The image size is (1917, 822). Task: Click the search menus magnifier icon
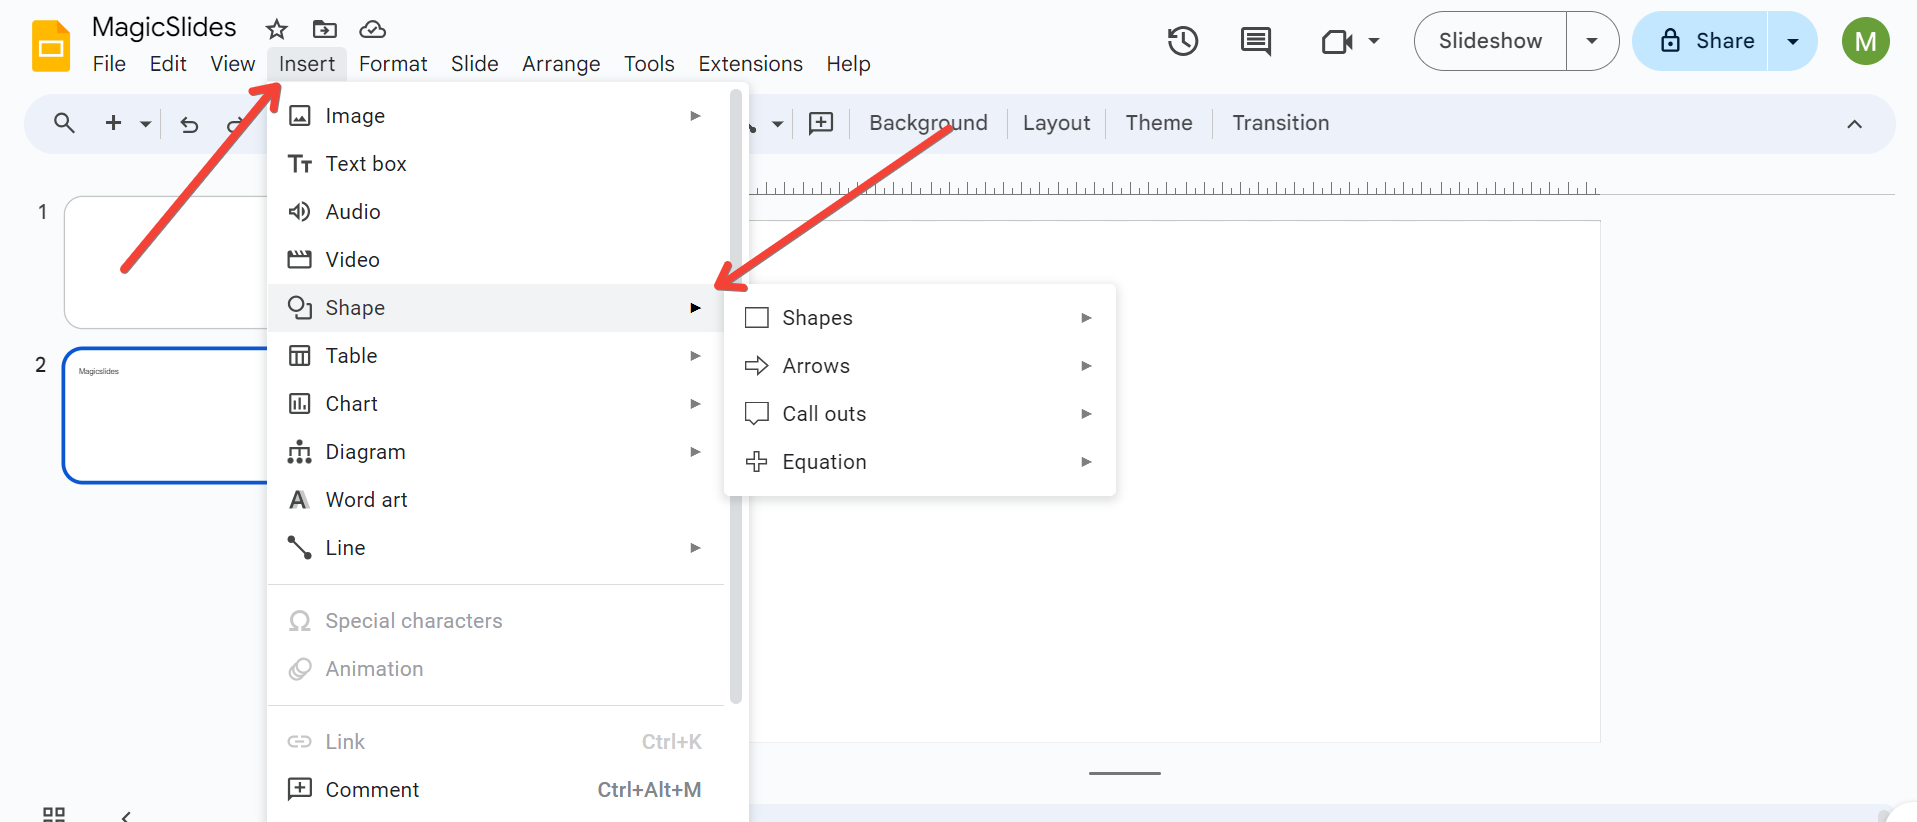(x=64, y=123)
